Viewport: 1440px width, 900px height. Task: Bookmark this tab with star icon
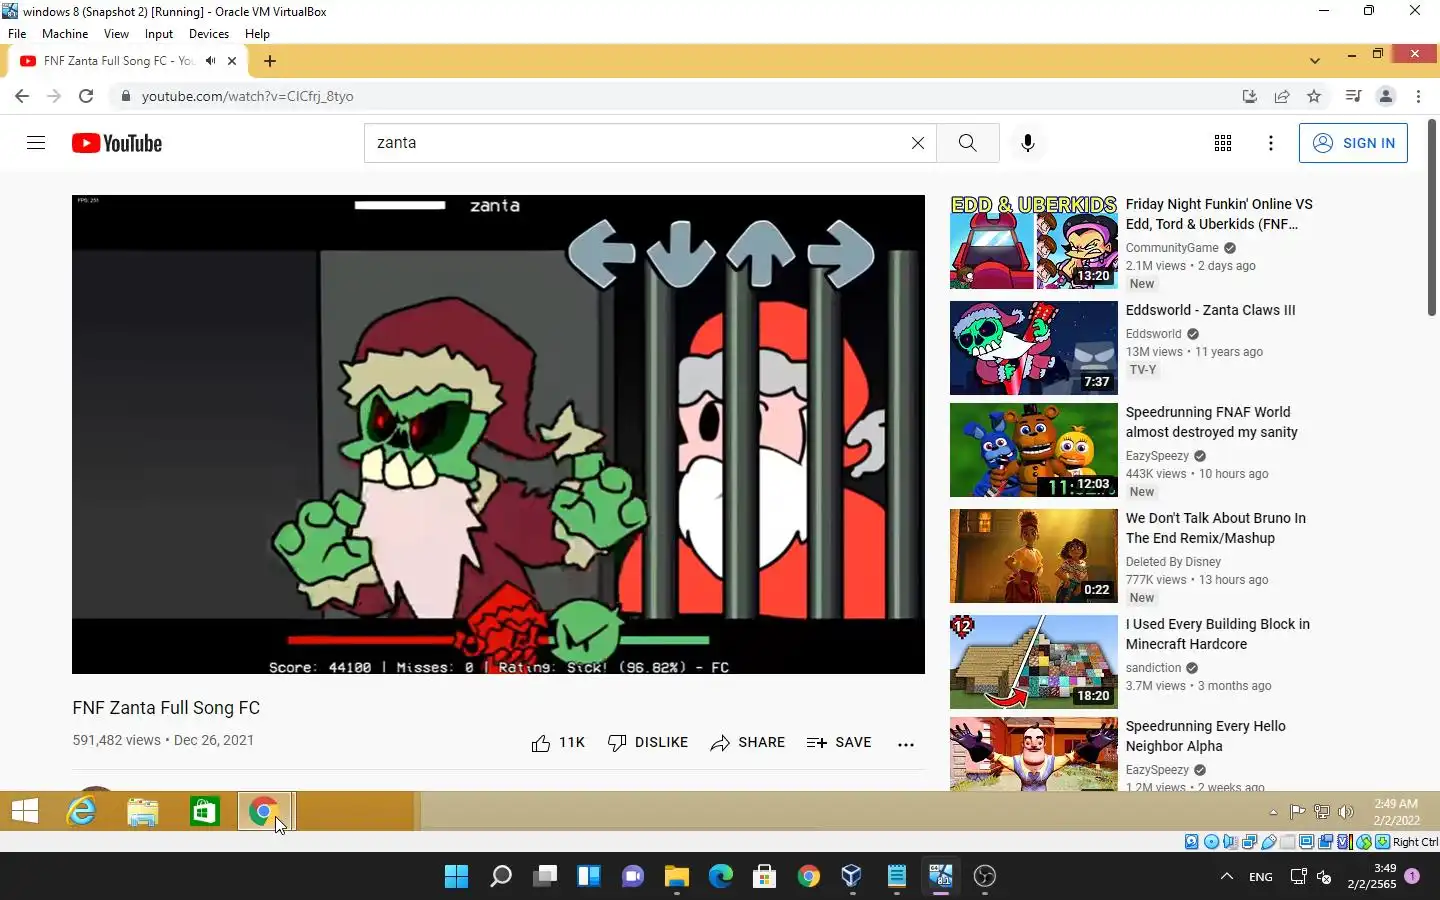[x=1314, y=96]
